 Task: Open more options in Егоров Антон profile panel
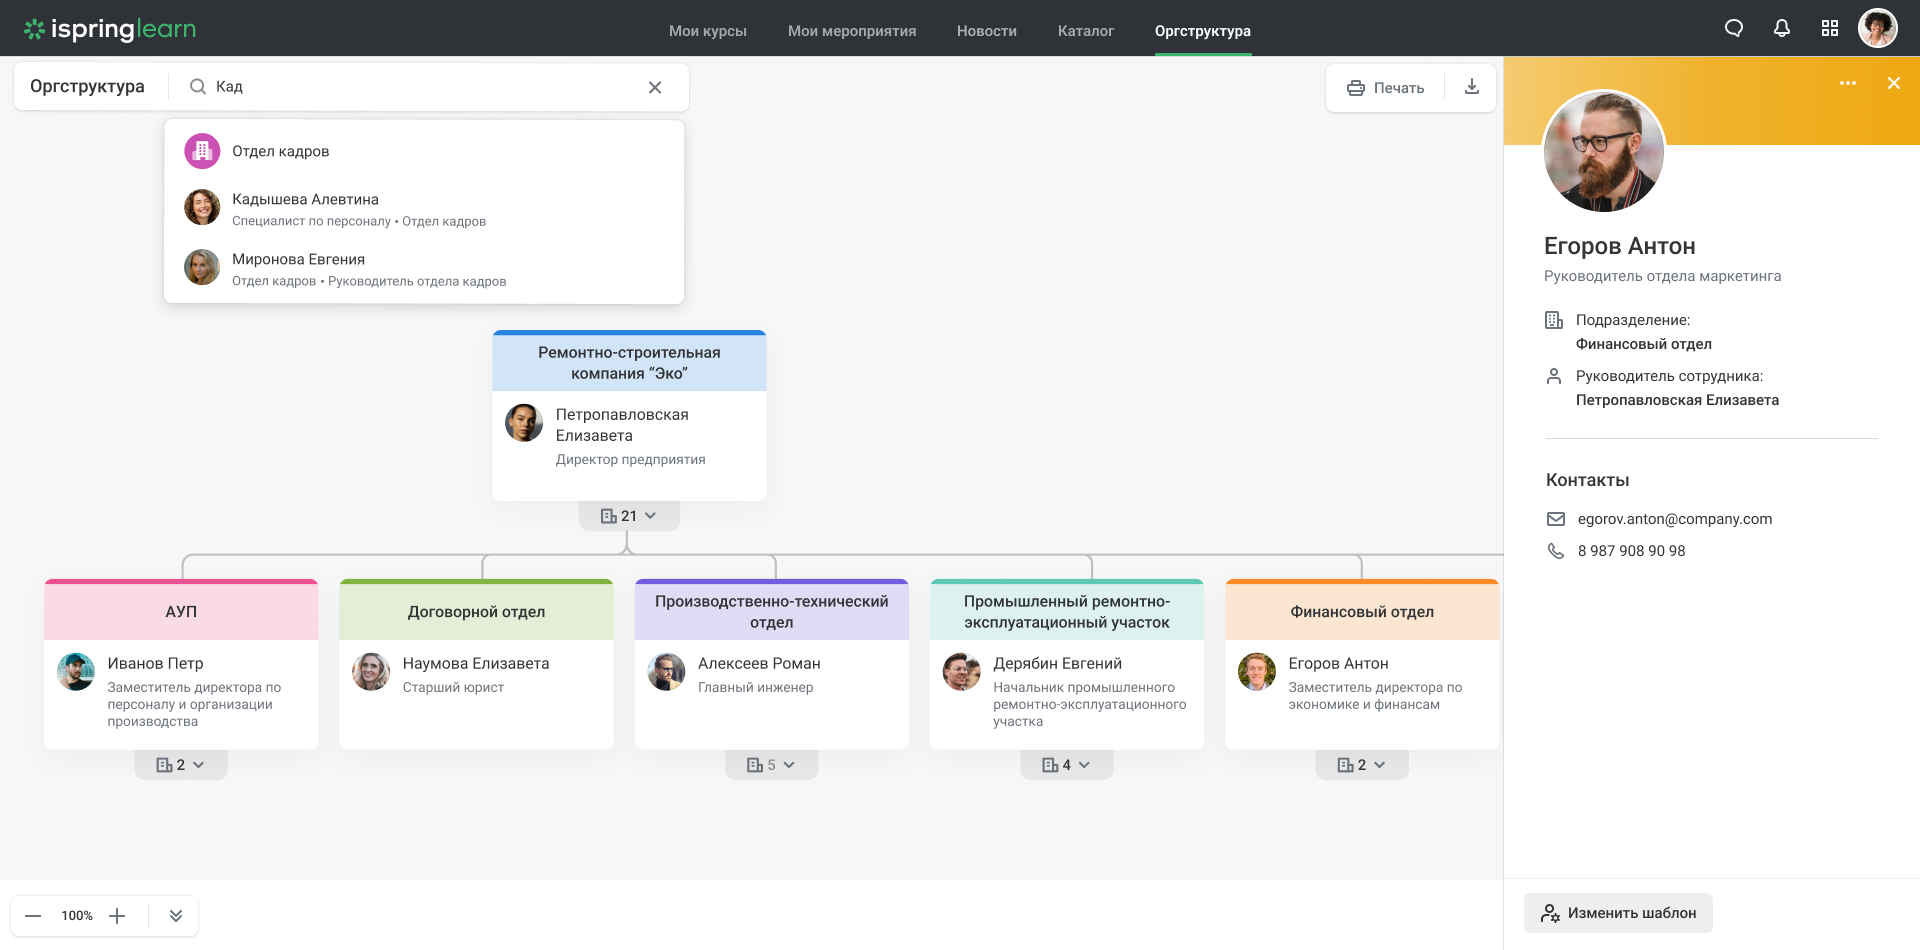[x=1848, y=84]
